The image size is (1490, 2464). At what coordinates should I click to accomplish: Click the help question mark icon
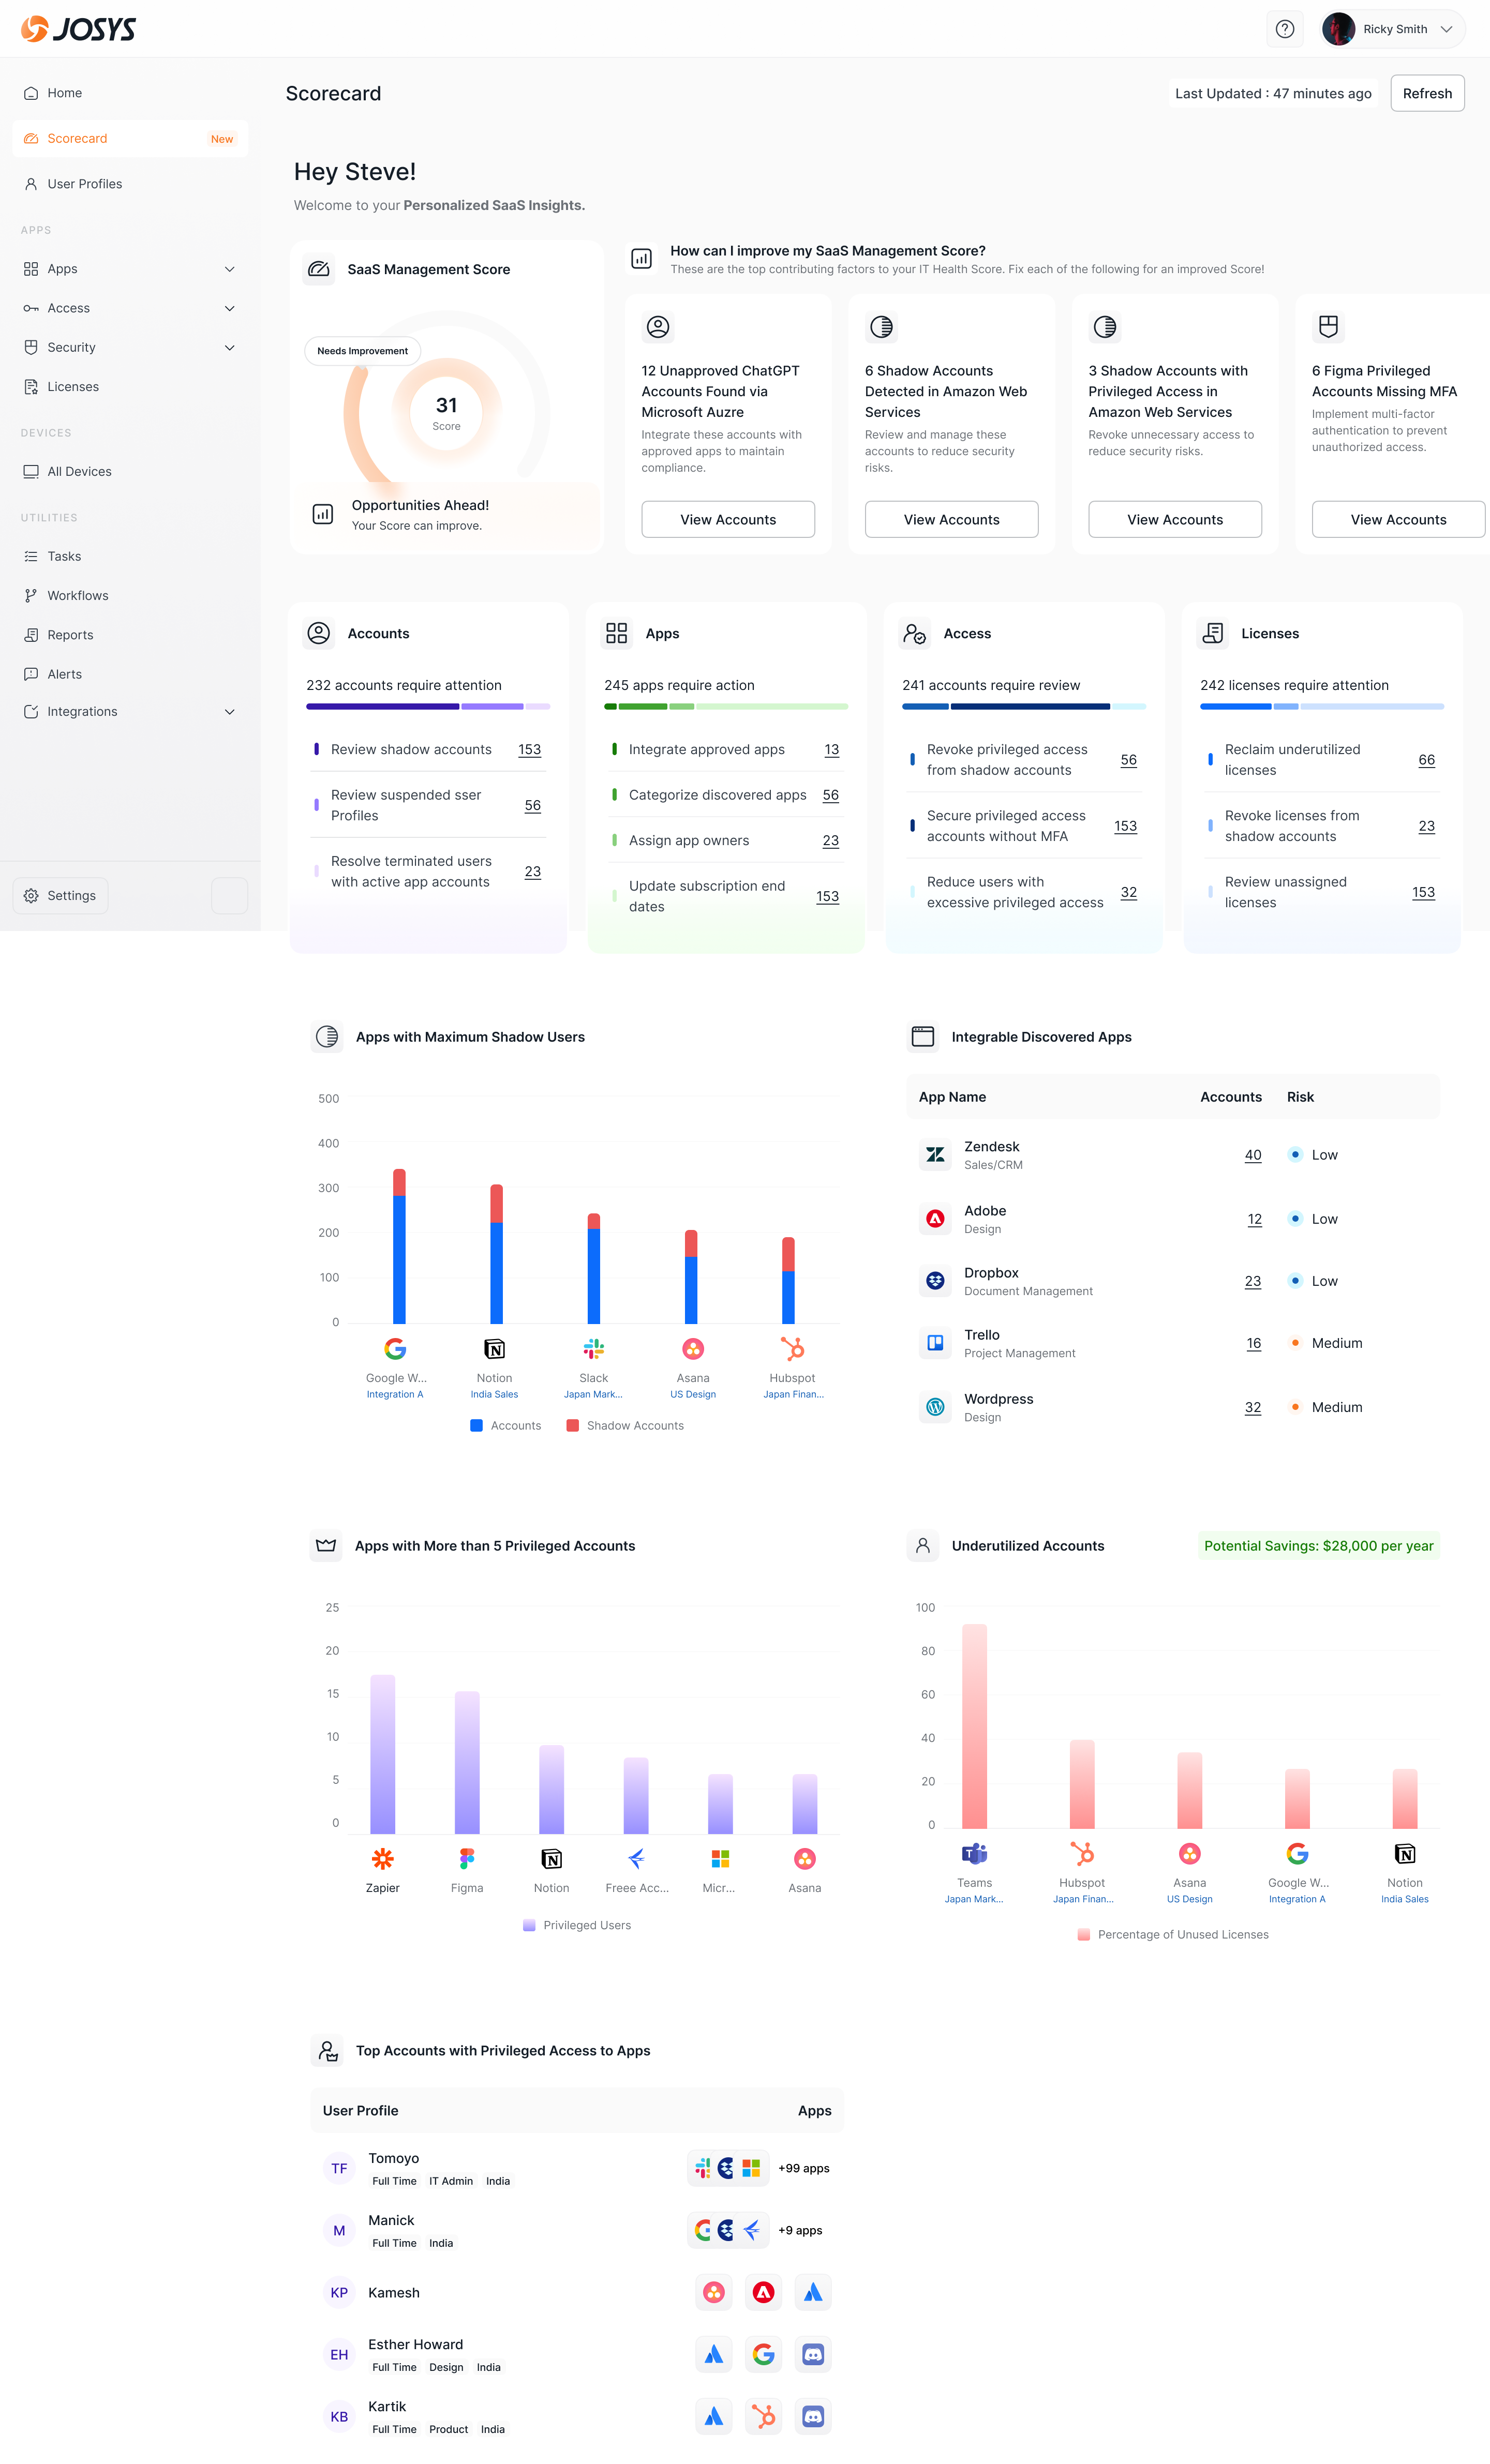point(1284,29)
